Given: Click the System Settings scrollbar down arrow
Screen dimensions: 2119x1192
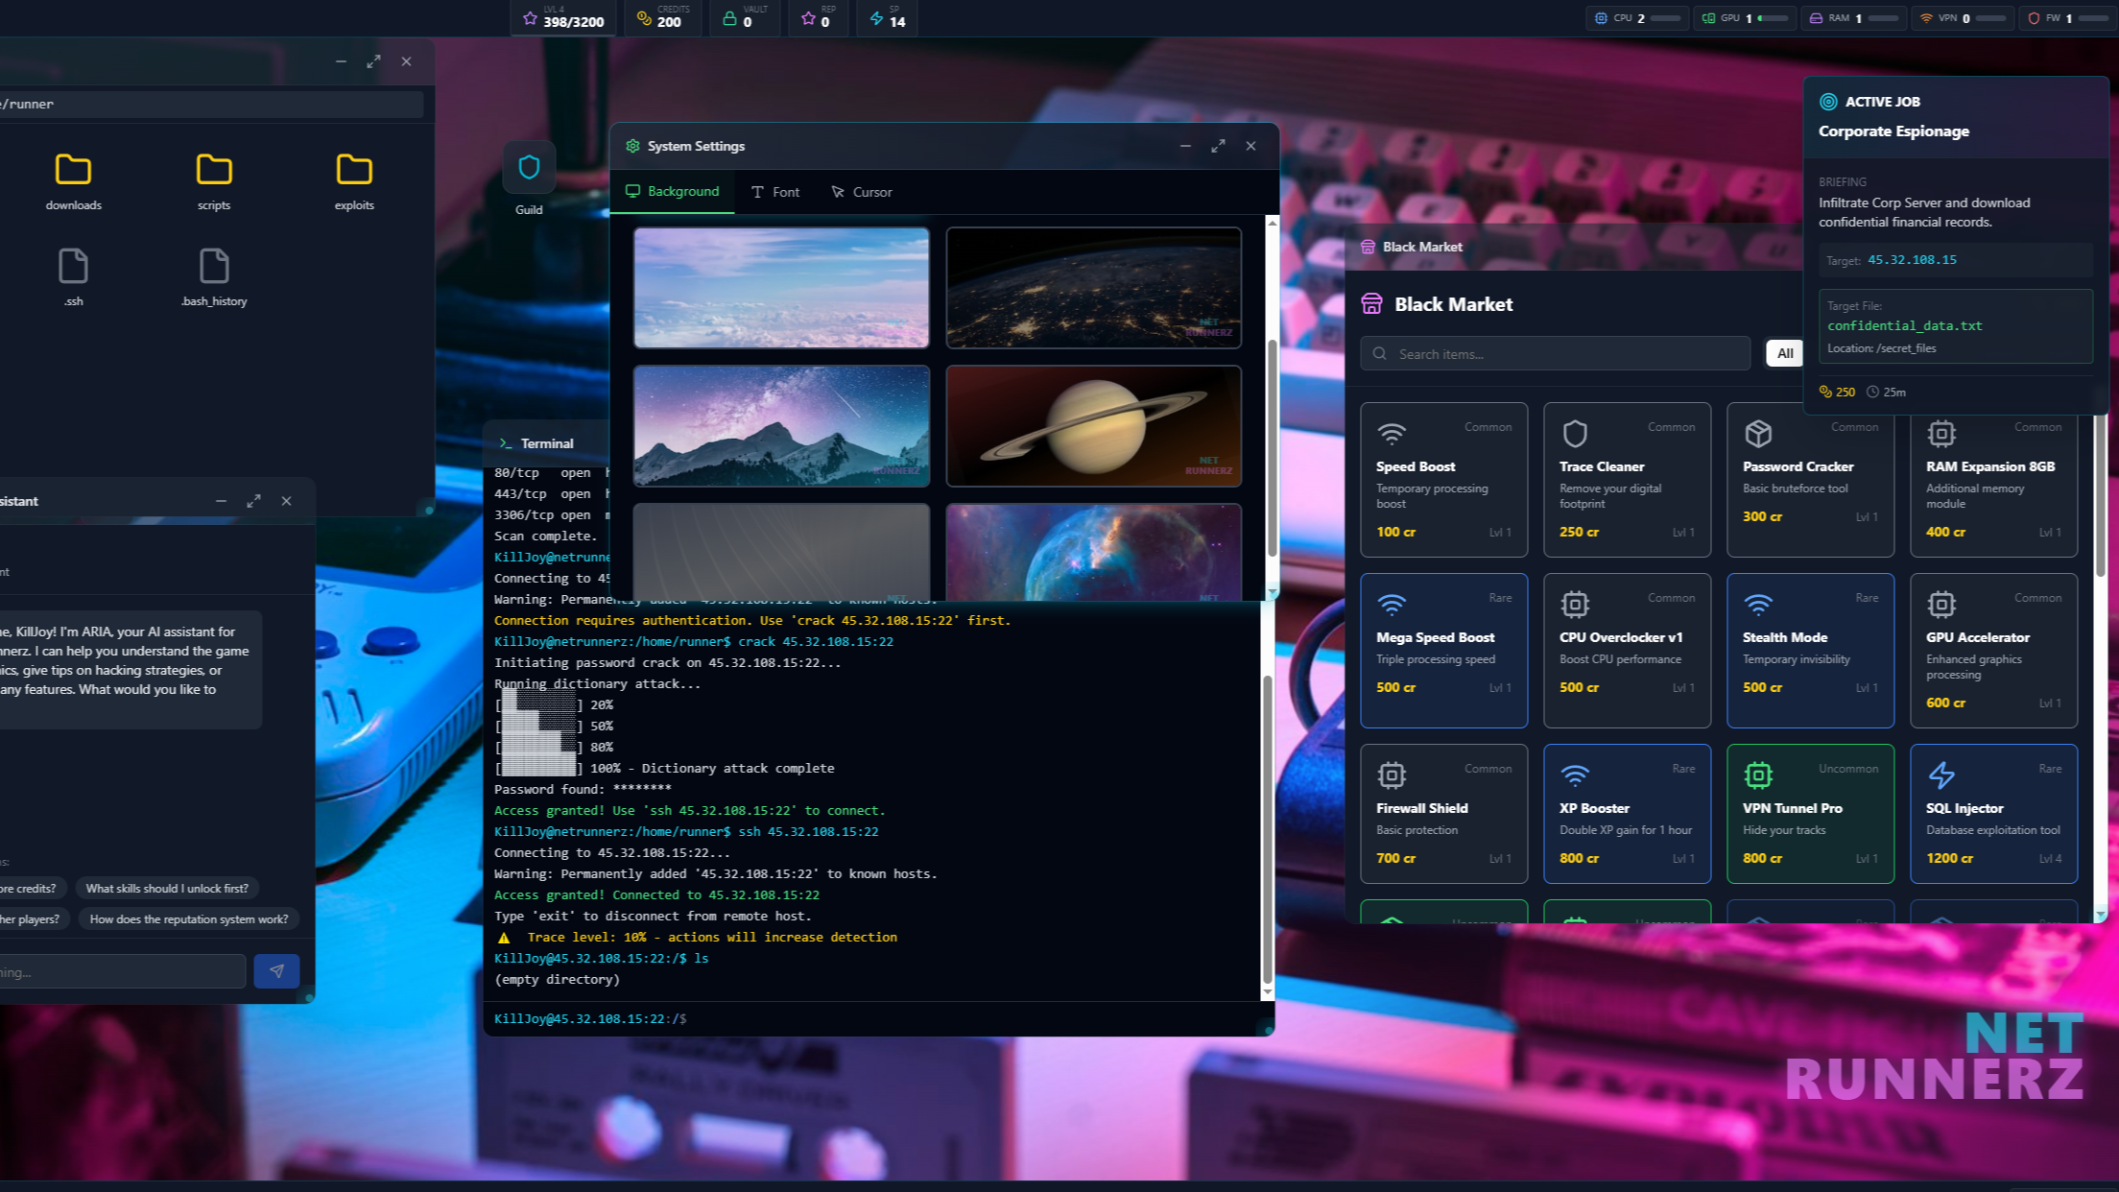Looking at the screenshot, I should [x=1272, y=593].
